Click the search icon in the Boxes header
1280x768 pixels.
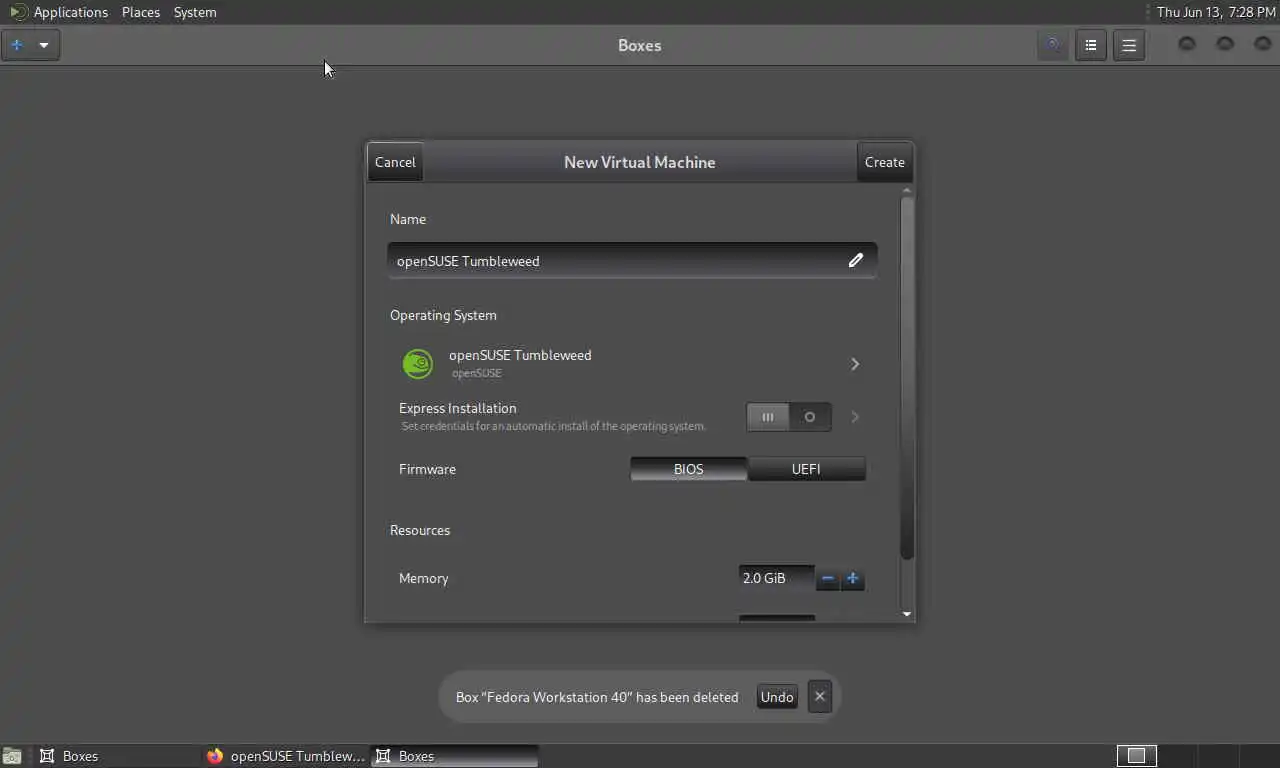tap(1052, 45)
